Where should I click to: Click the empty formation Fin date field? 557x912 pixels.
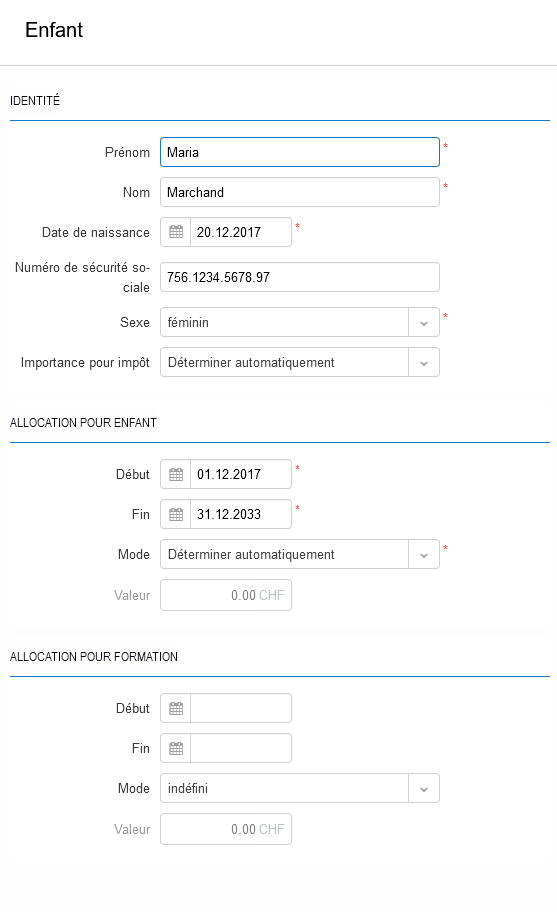coord(241,748)
